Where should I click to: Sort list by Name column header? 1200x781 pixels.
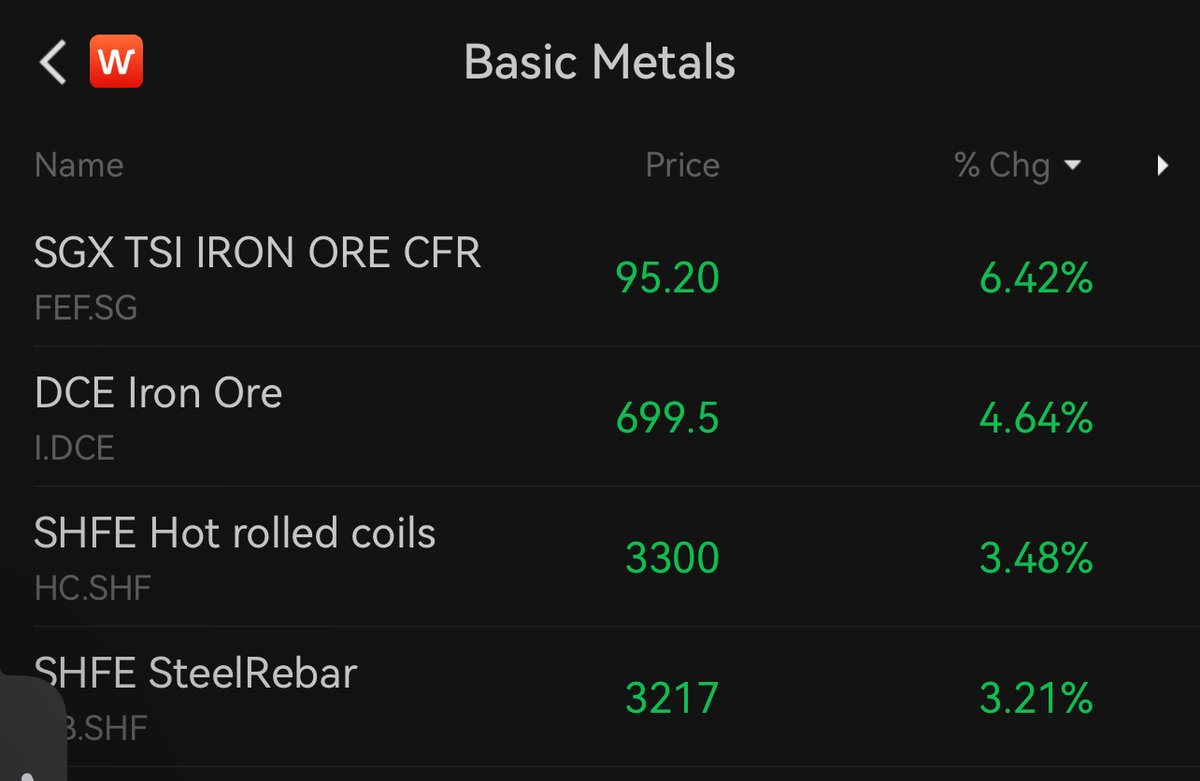pos(79,165)
